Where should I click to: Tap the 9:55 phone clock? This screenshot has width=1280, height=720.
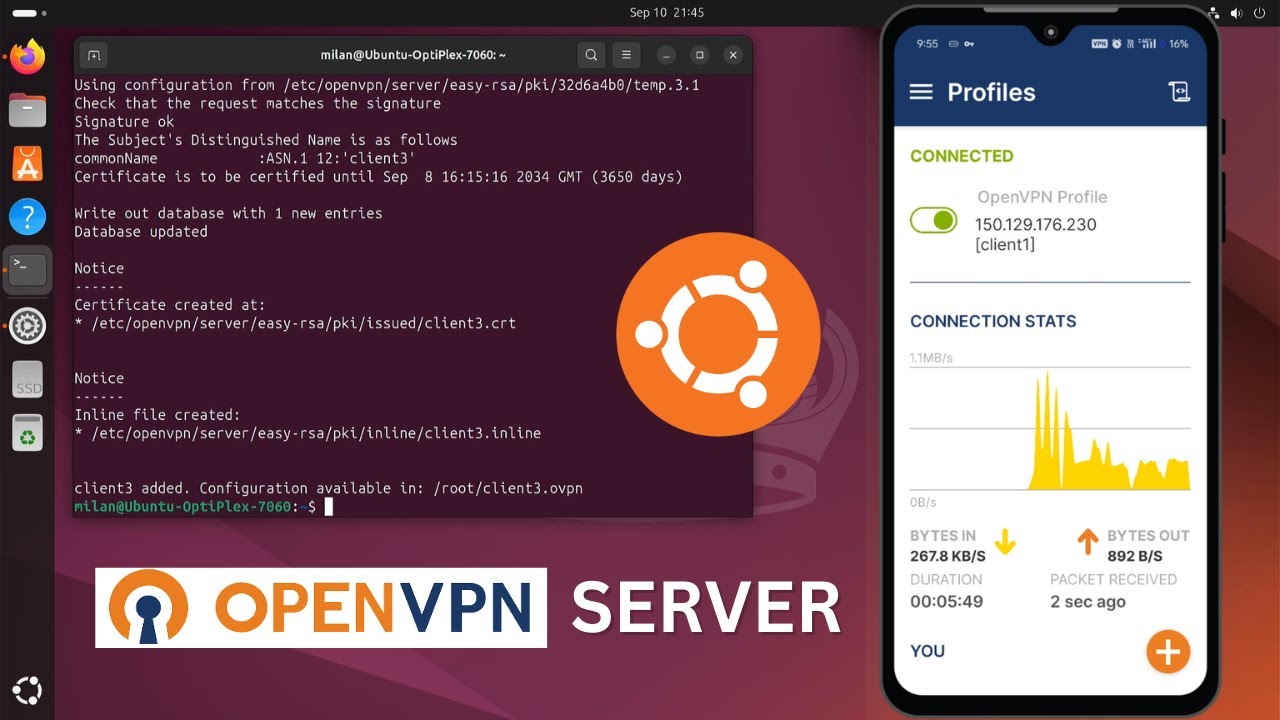(x=927, y=44)
